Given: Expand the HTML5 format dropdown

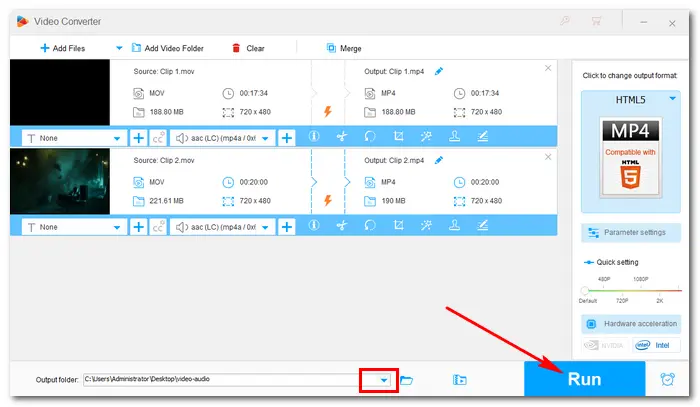Looking at the screenshot, I should coord(672,99).
